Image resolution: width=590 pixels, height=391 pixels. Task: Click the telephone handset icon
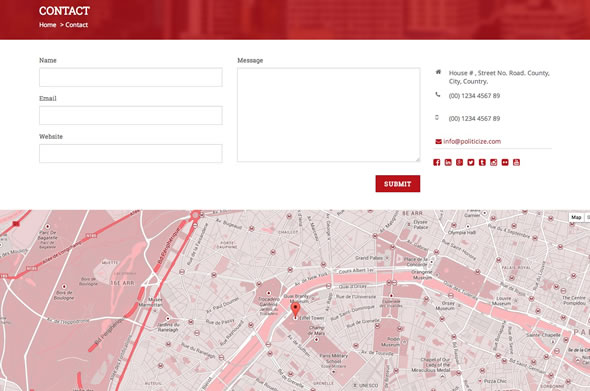[438, 94]
